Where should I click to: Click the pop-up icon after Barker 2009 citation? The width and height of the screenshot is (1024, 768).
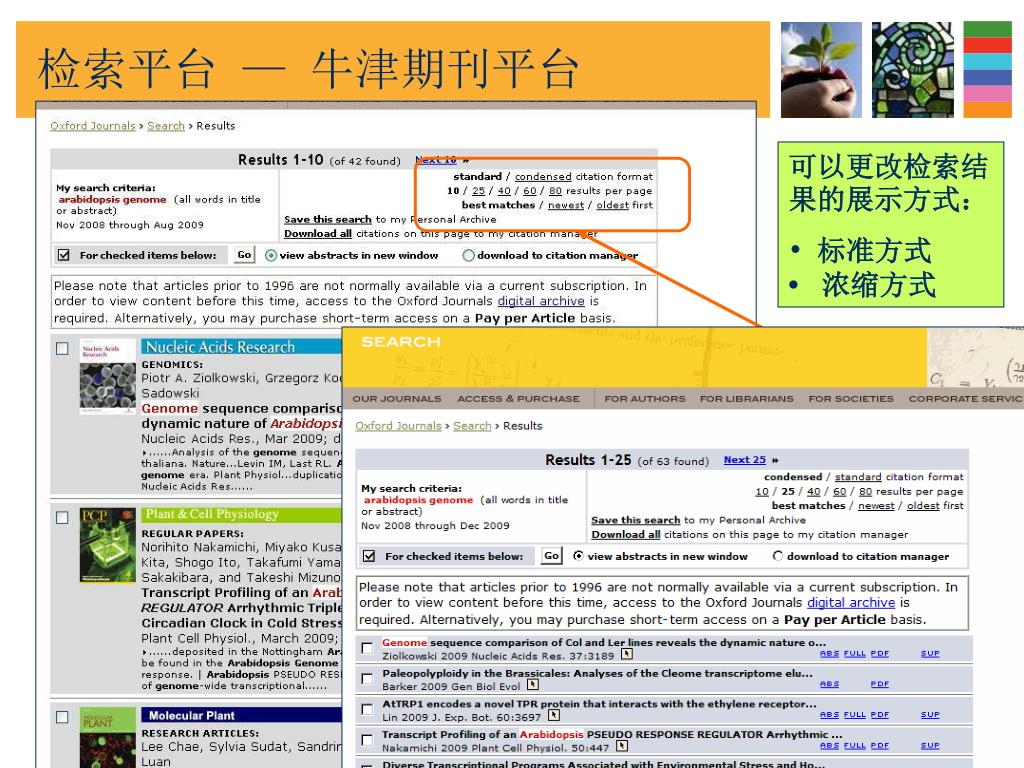click(533, 685)
